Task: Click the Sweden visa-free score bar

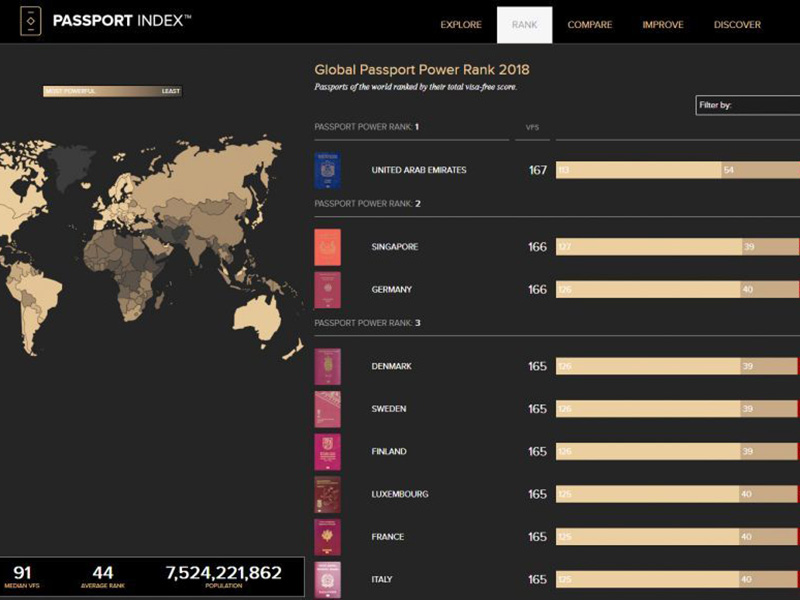Action: click(678, 409)
